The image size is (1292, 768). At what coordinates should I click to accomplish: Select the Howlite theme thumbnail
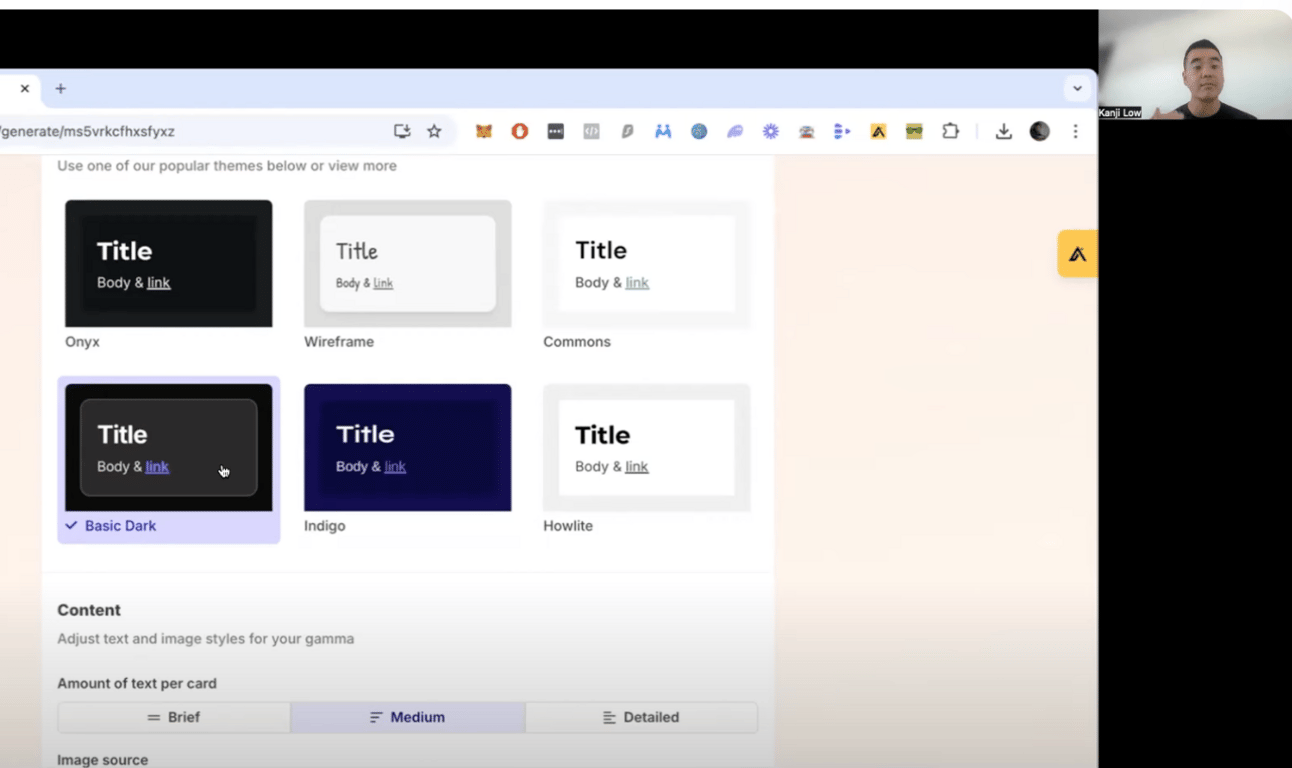647,447
